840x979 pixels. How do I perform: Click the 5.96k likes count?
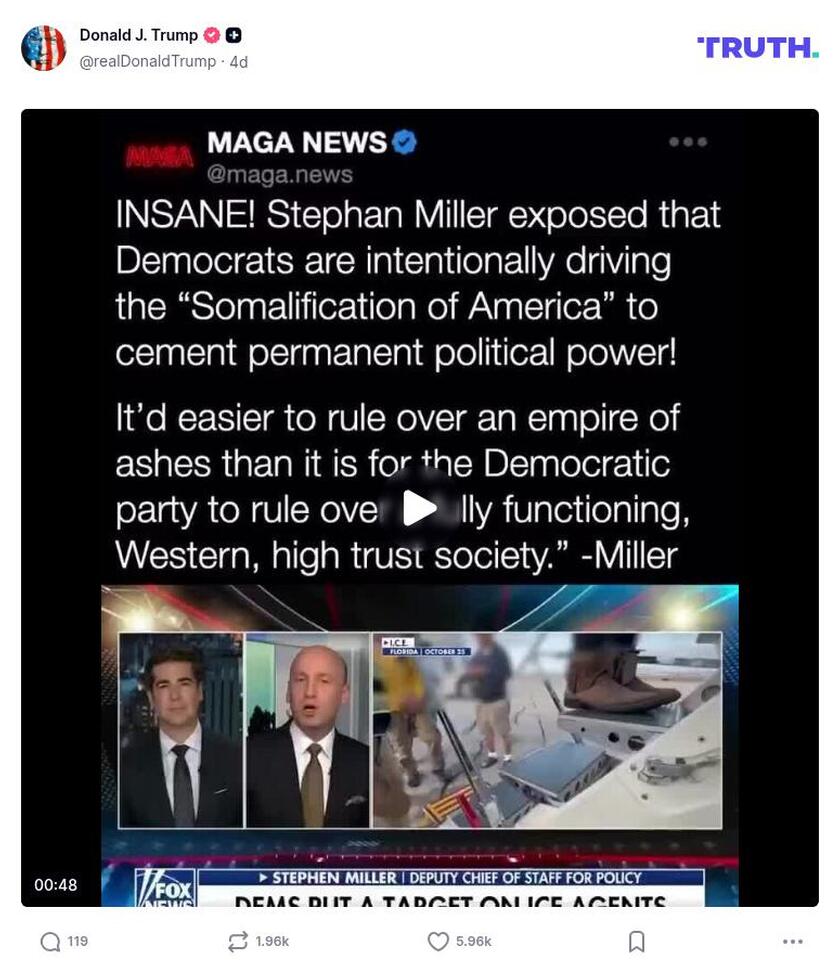tap(473, 941)
